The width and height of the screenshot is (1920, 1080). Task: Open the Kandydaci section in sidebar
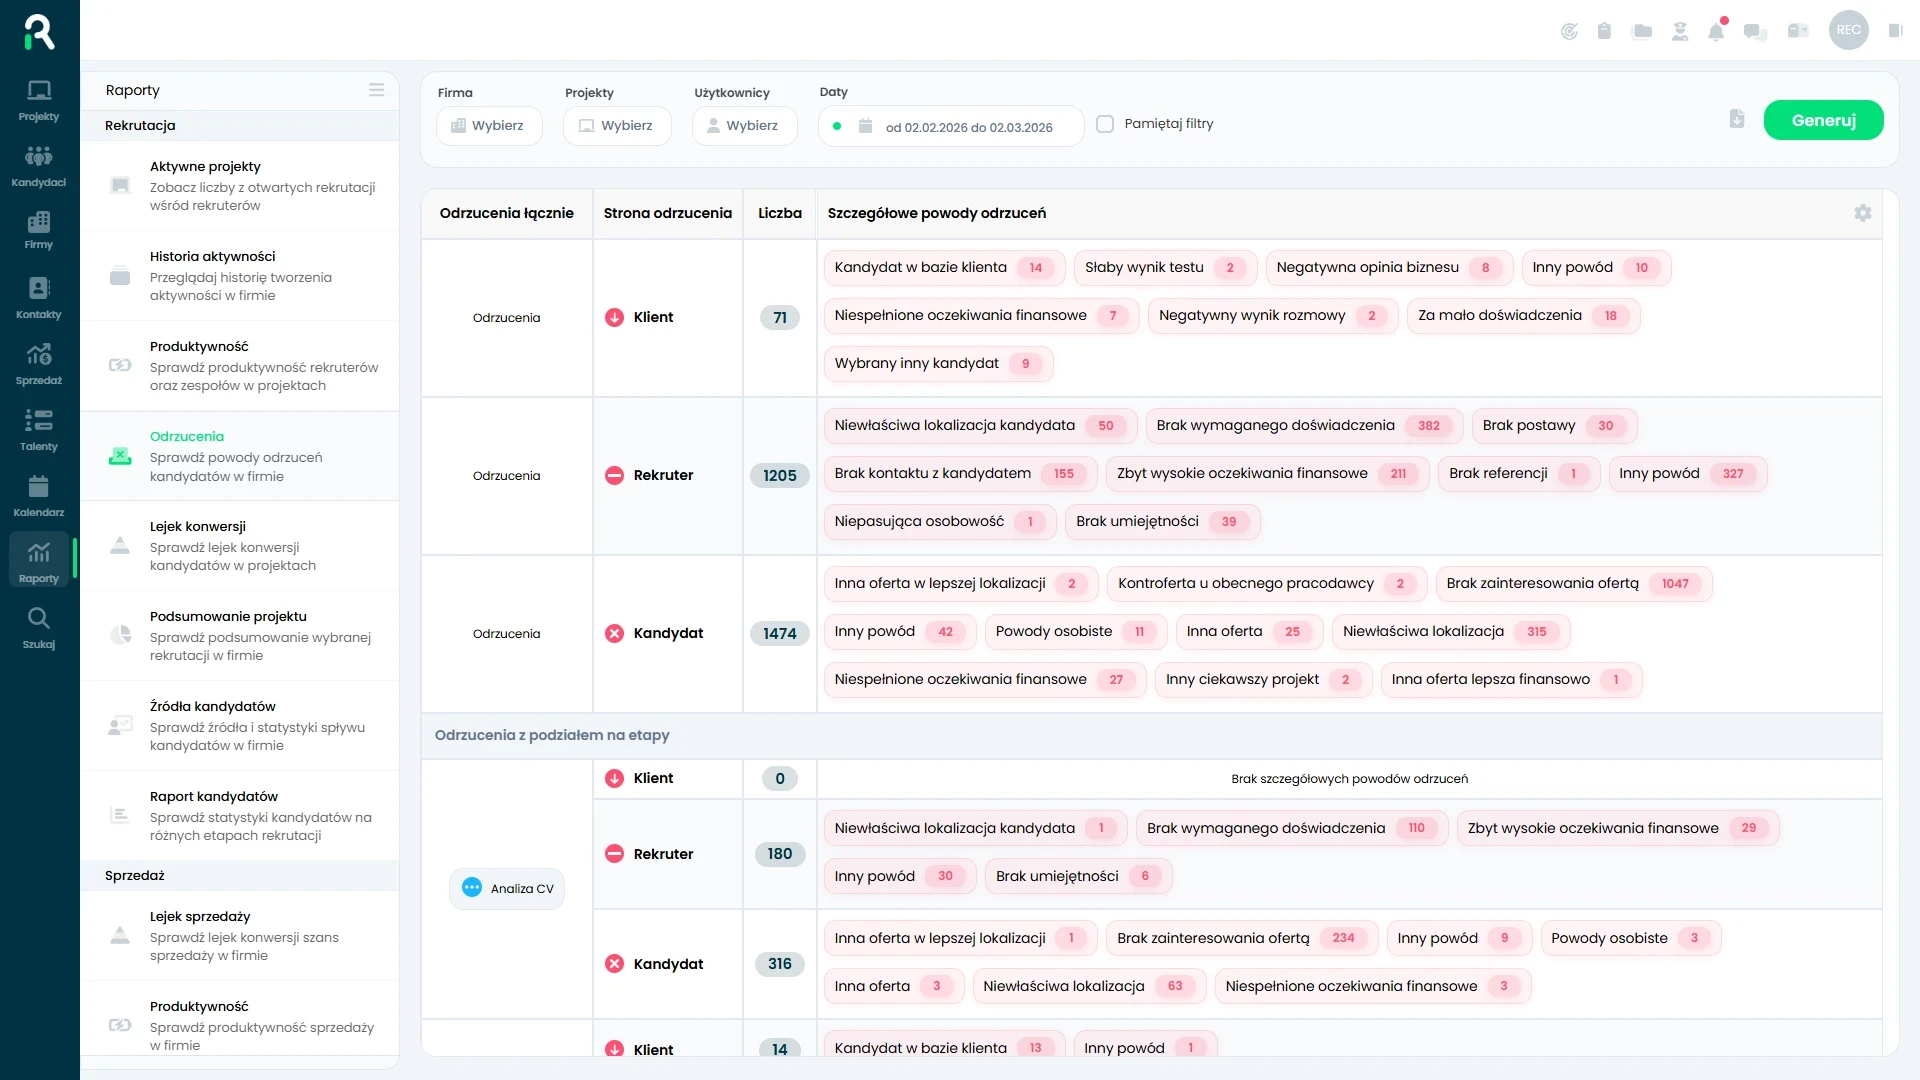click(x=39, y=165)
